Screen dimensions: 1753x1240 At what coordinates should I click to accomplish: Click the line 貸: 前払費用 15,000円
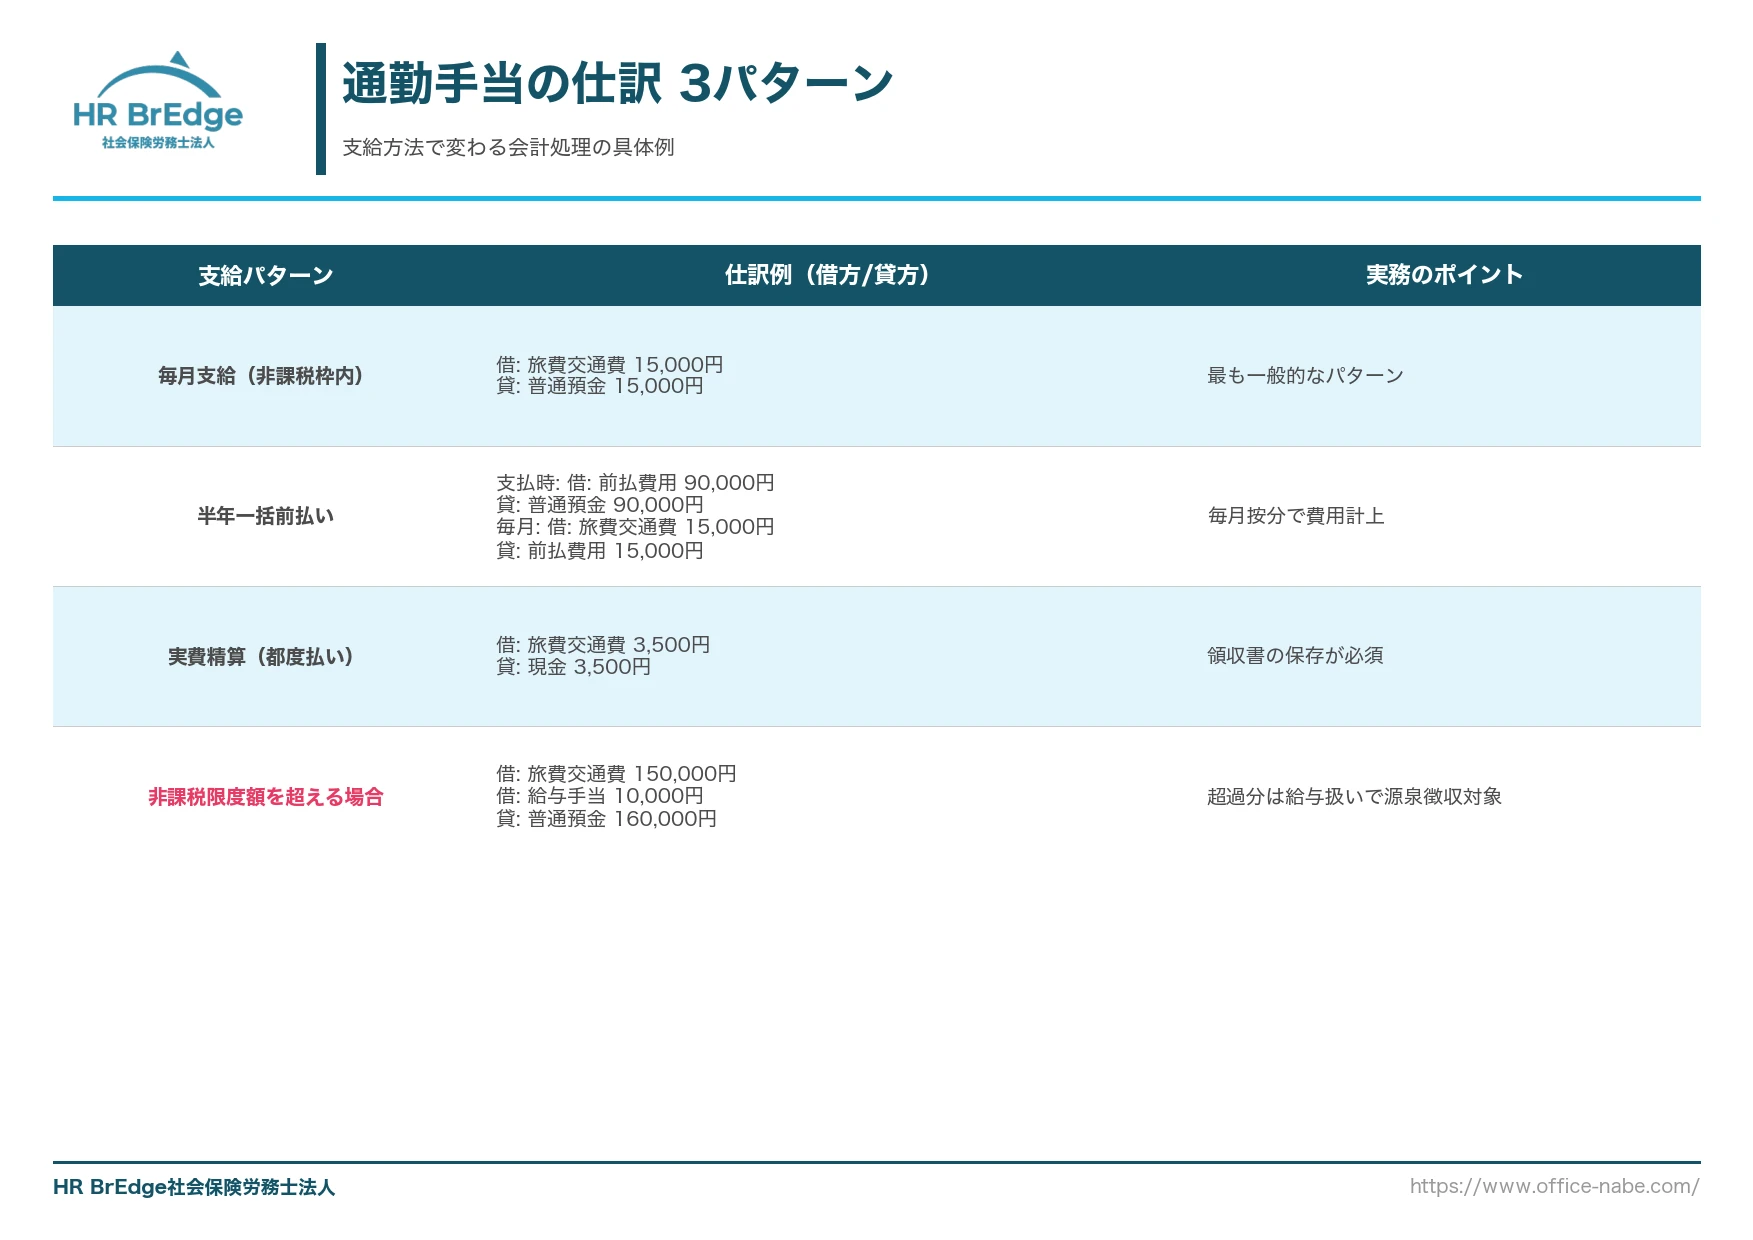point(599,550)
